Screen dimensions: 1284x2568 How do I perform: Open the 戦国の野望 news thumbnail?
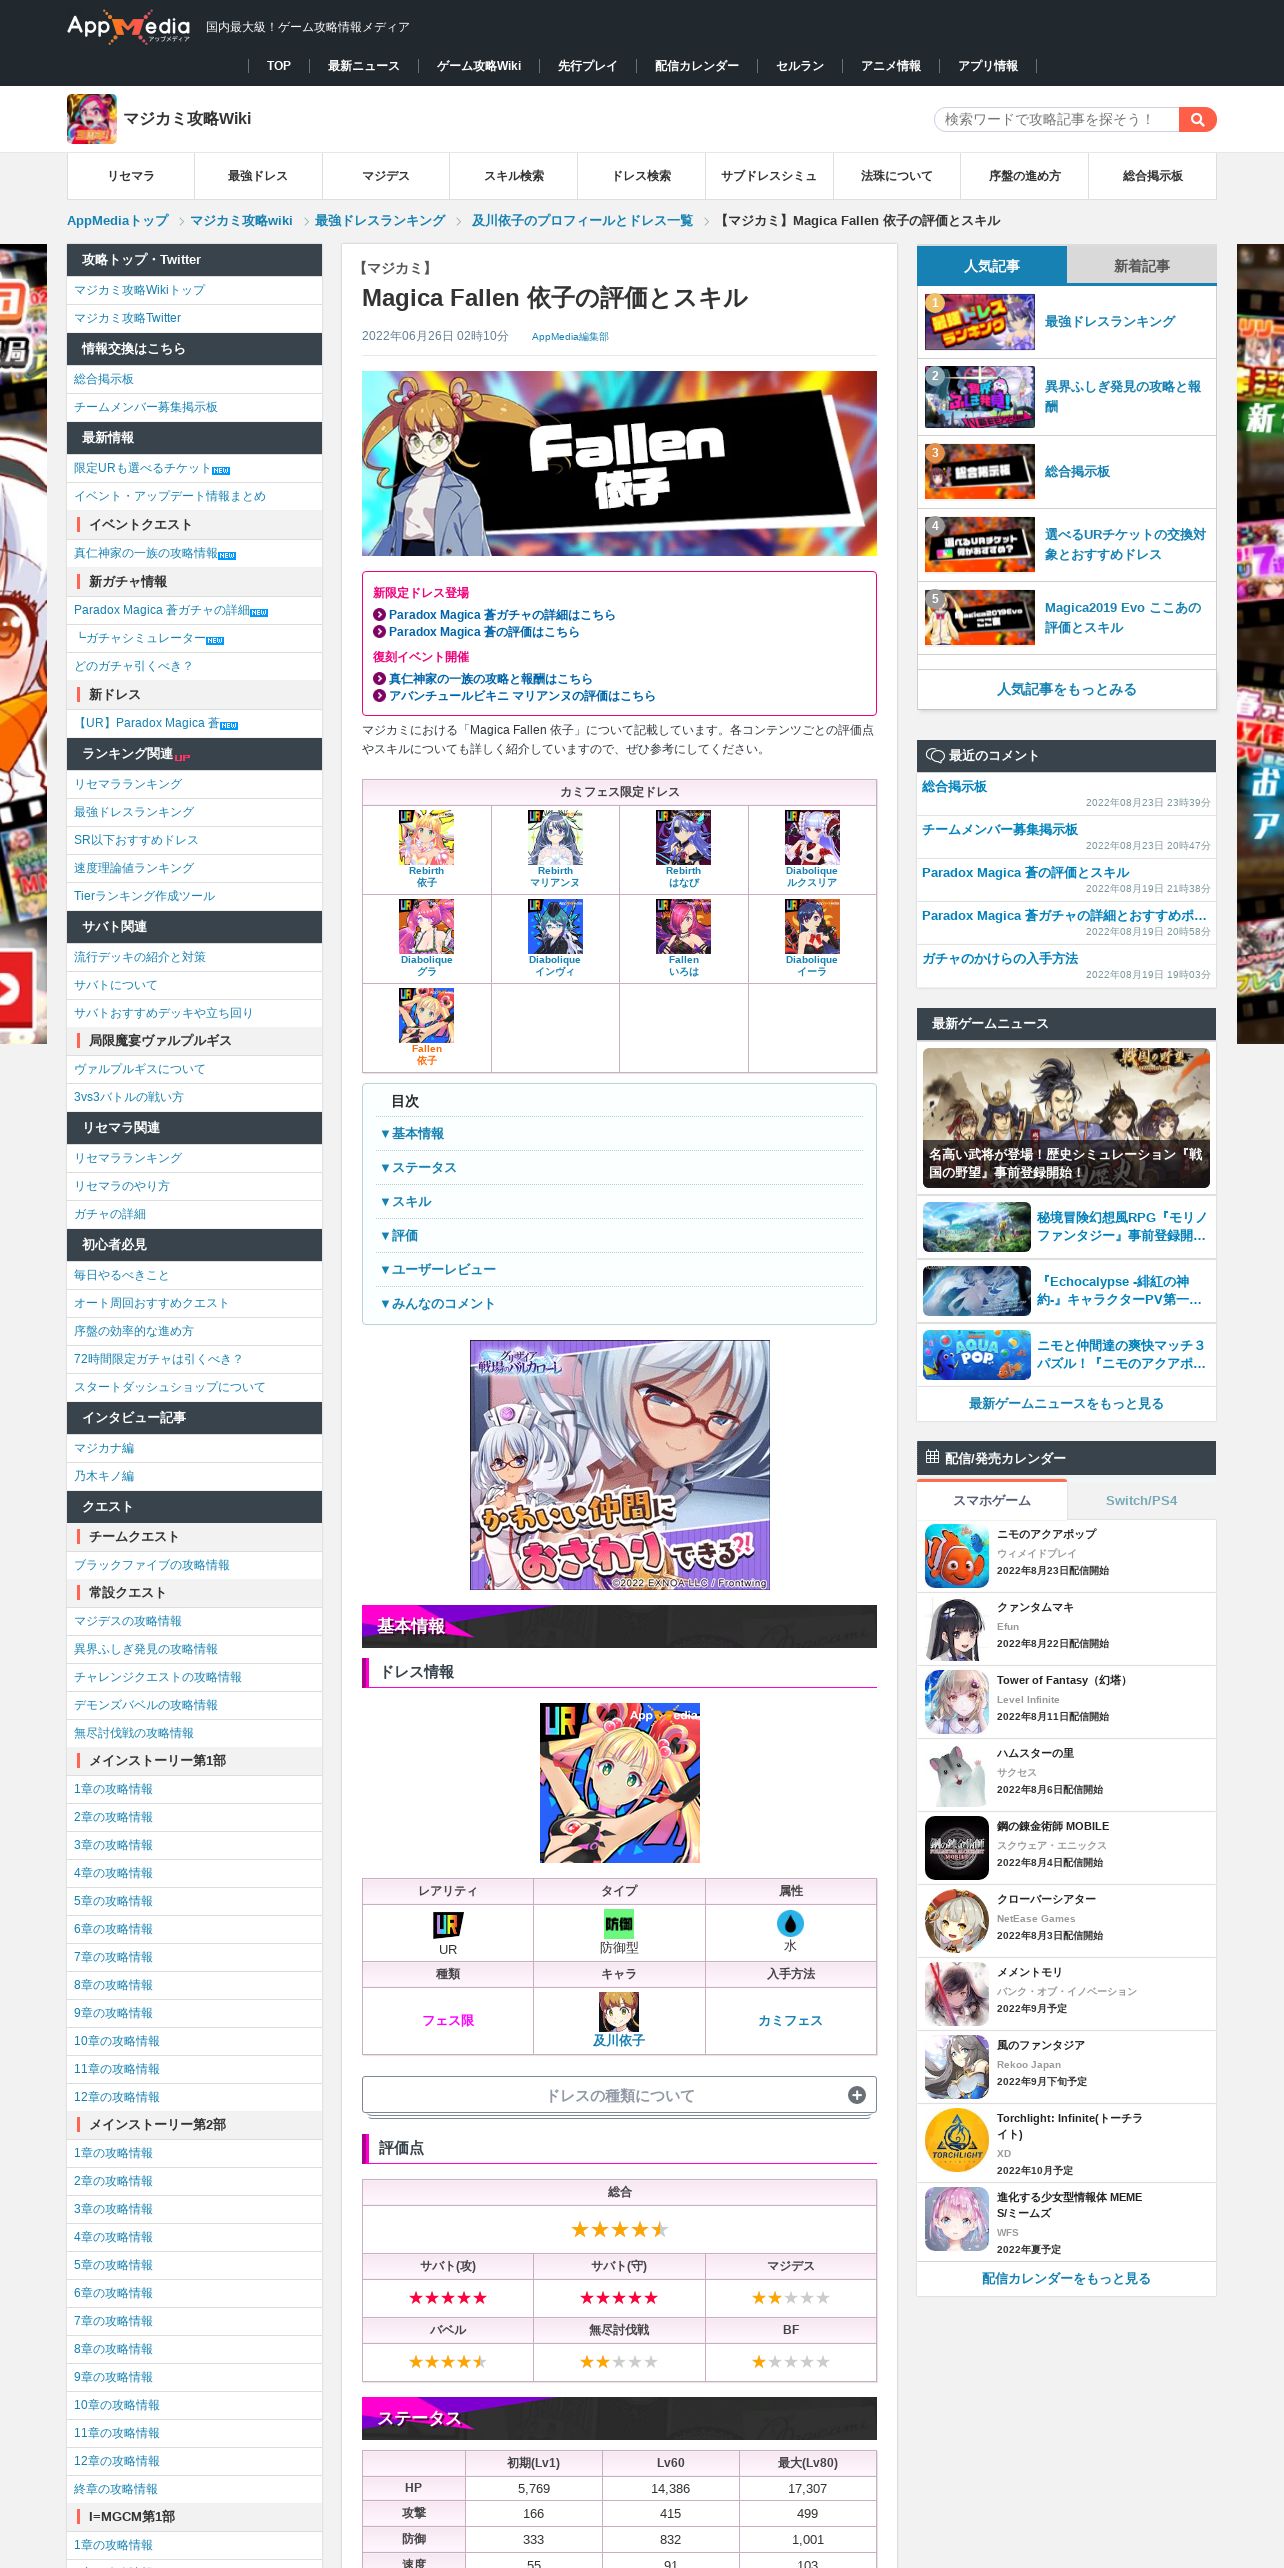coord(1066,1117)
